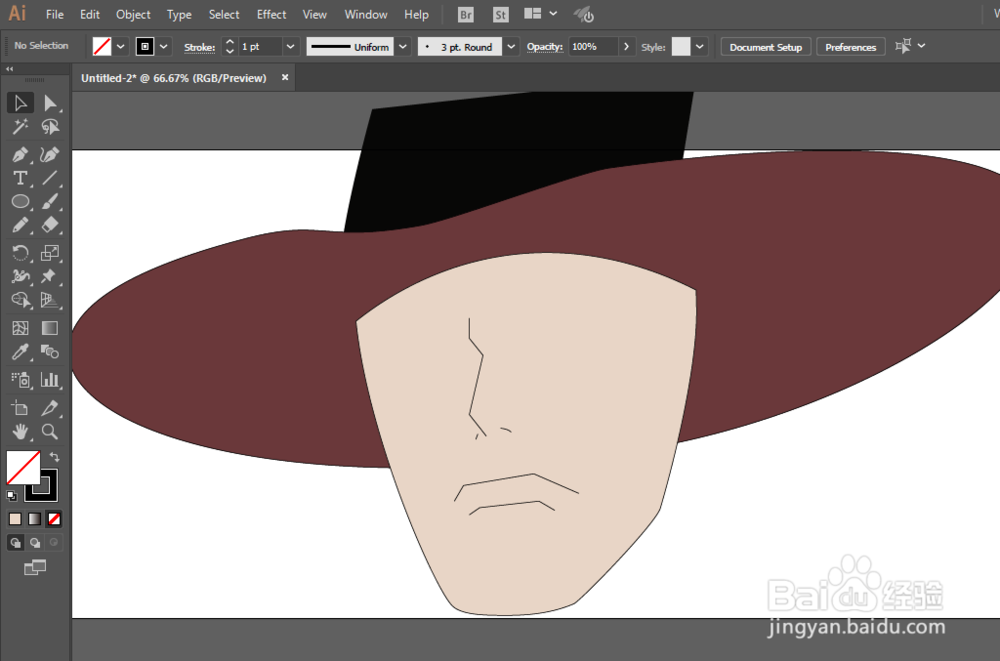Select the Ellipse tool
The image size is (1000, 661).
(x=20, y=202)
